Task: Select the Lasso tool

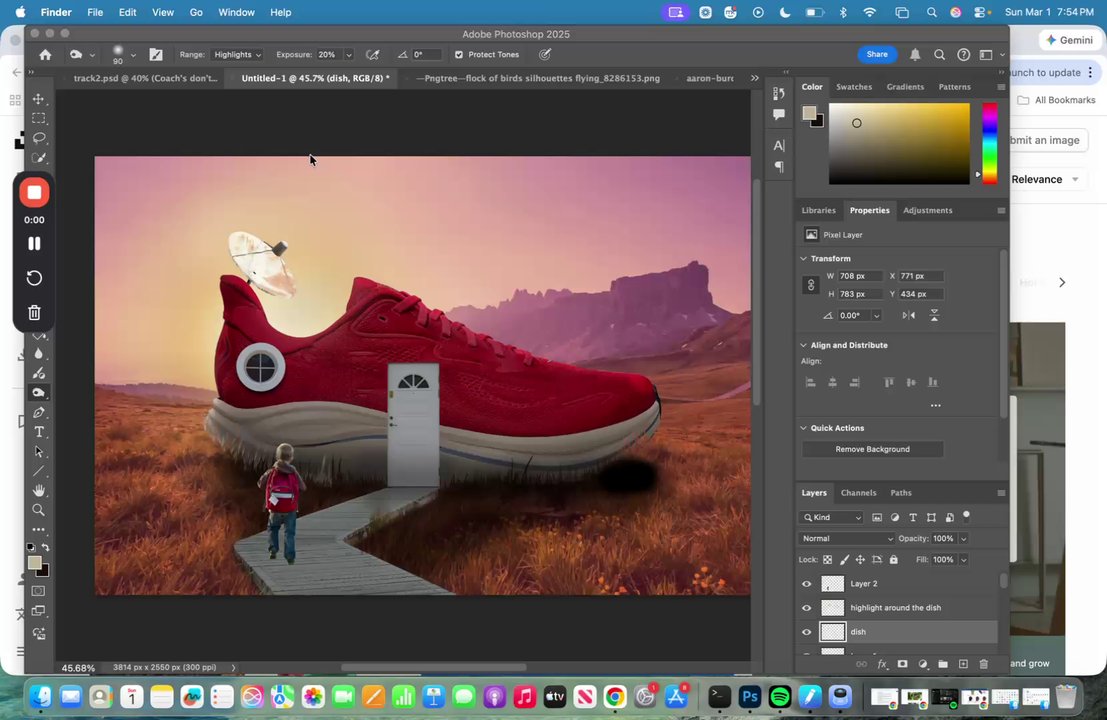Action: coord(39,138)
